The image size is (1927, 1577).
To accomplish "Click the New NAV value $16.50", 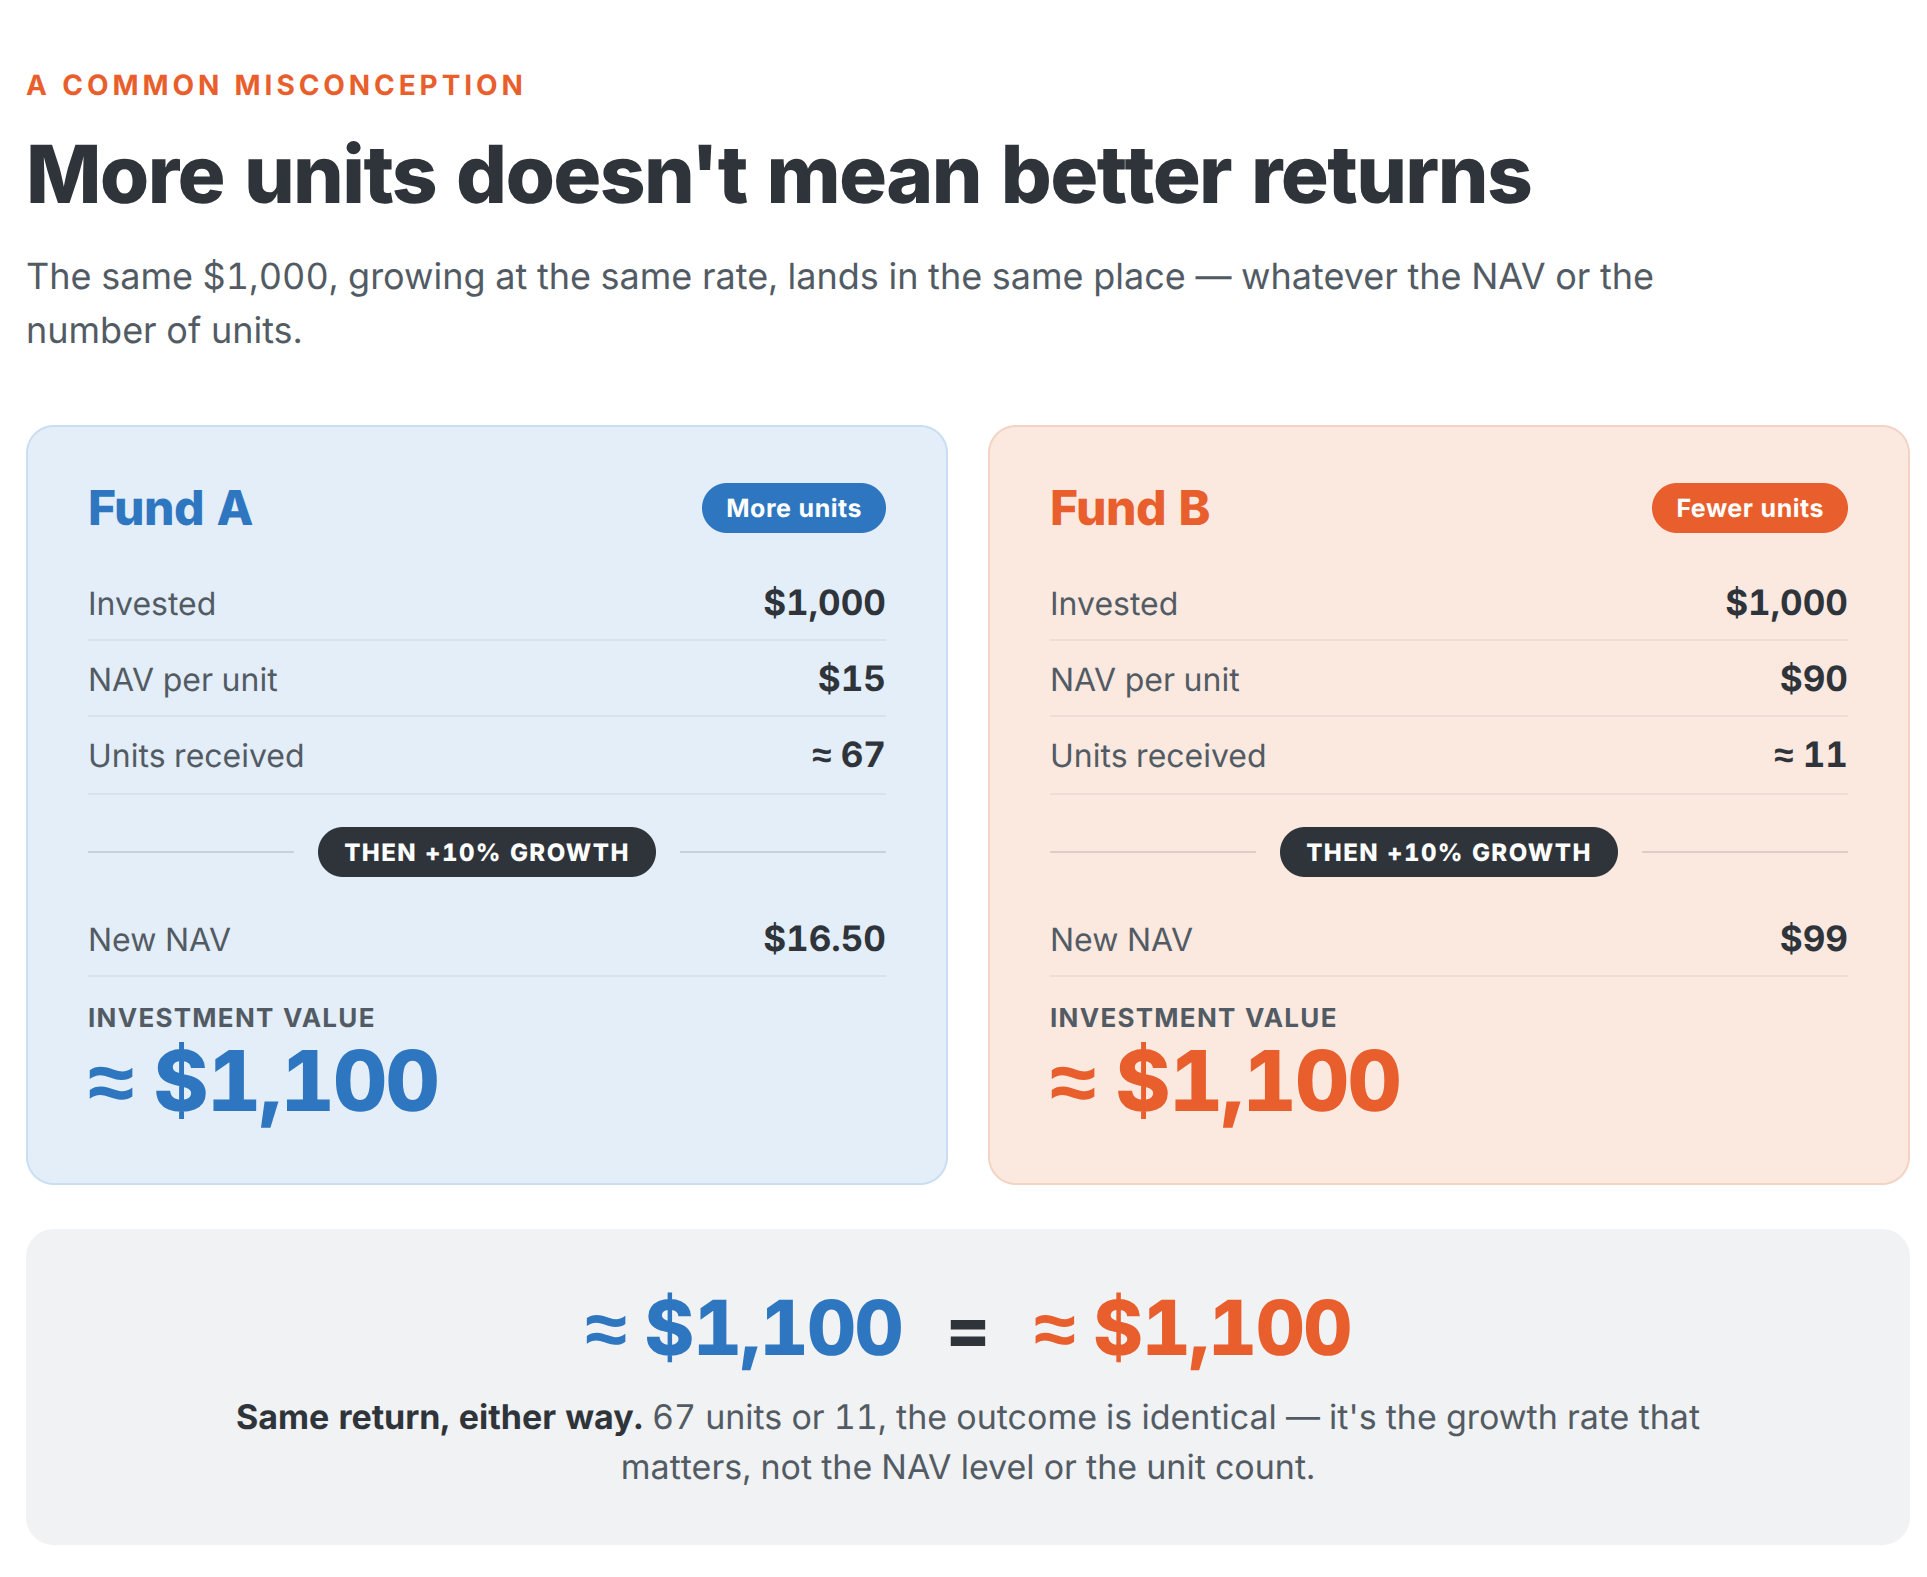I will point(824,939).
